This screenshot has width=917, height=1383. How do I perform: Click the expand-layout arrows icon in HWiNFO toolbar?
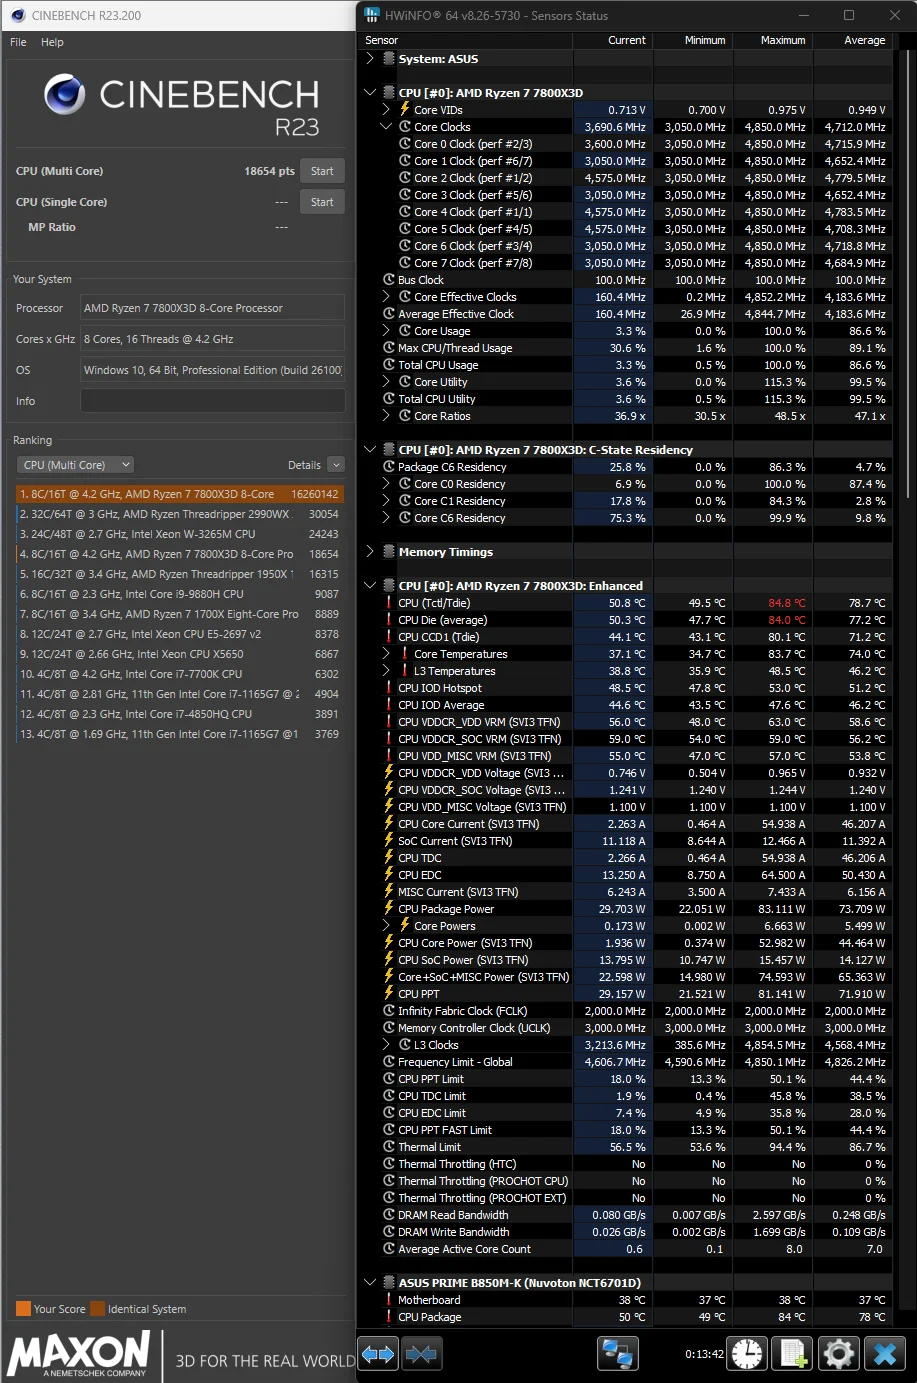[x=378, y=1354]
